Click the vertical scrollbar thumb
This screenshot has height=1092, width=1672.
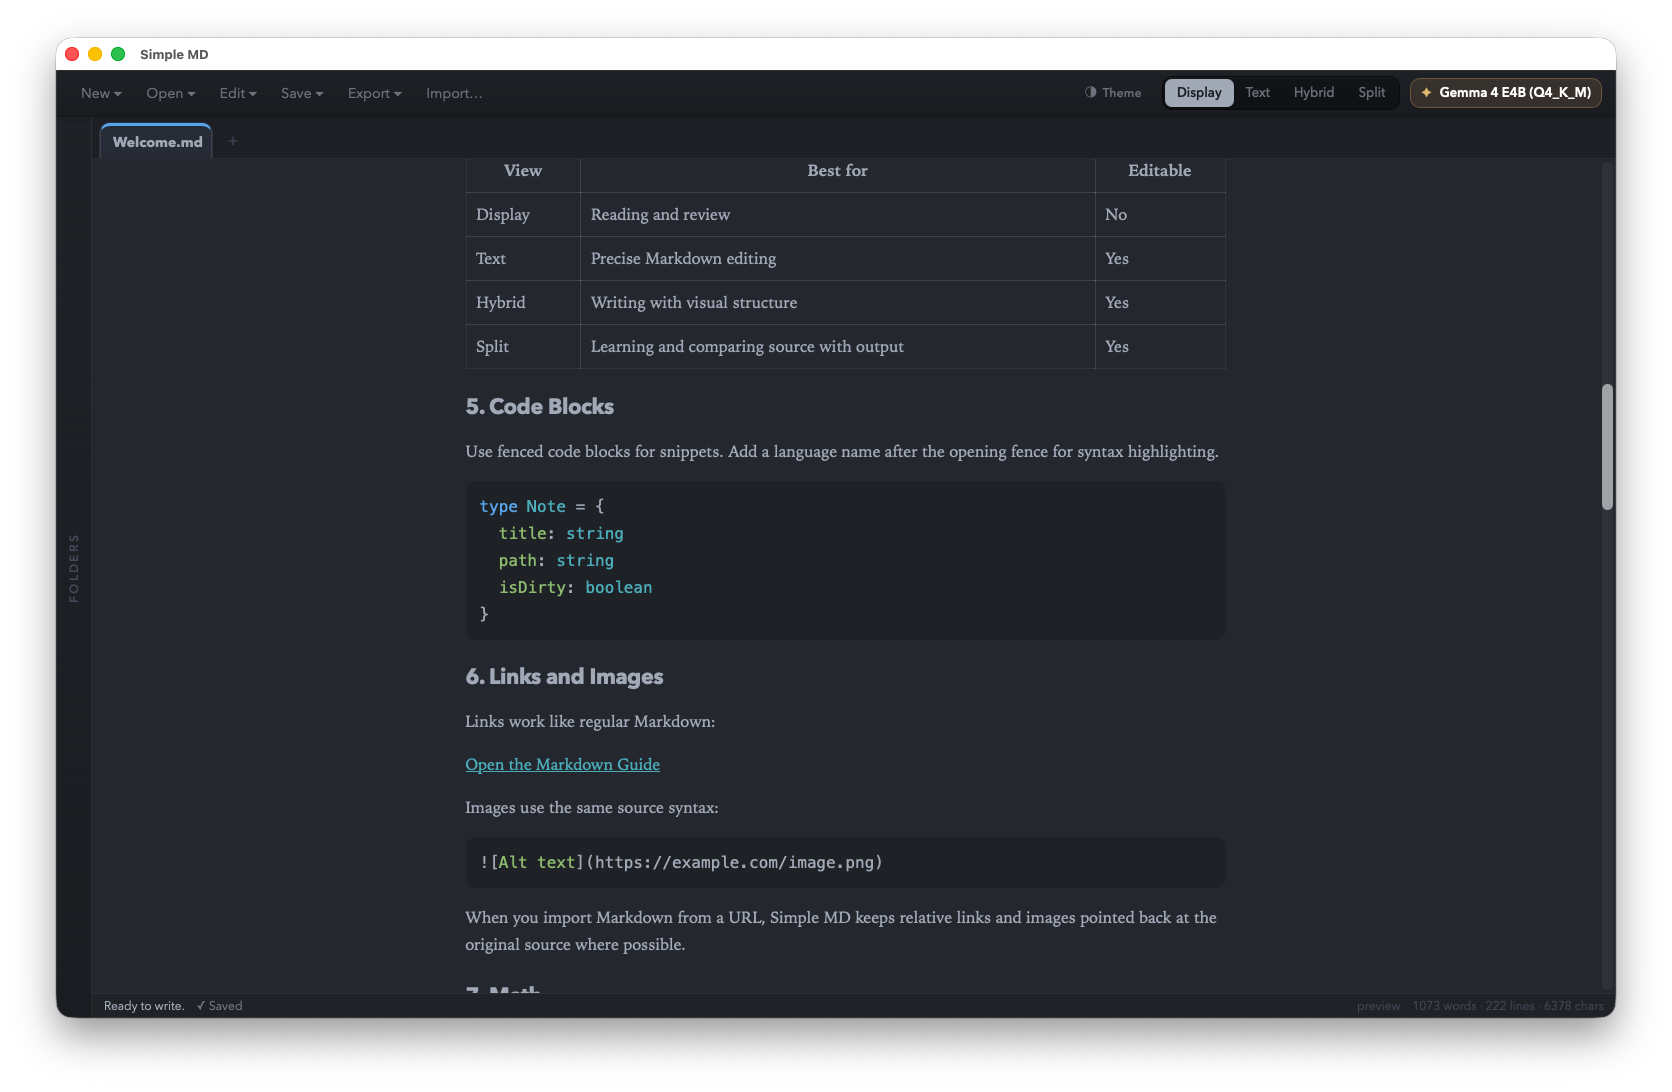(1607, 447)
